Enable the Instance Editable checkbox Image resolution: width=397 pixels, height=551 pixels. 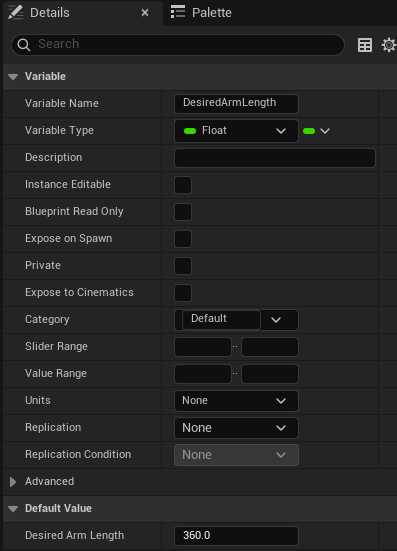tap(183, 185)
